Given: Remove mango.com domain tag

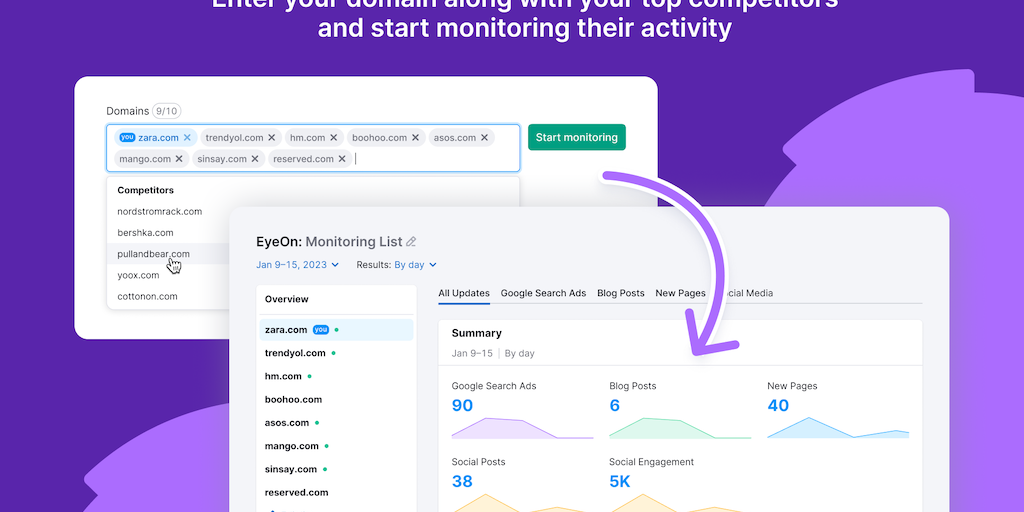Looking at the screenshot, I should point(179,159).
